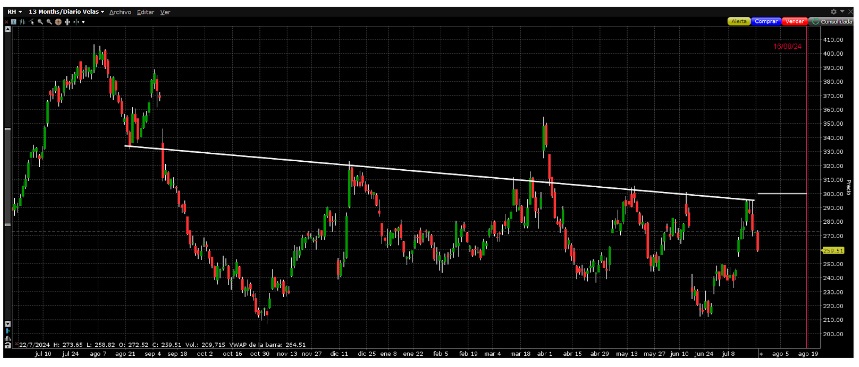Viewport: 859px width, 367px height.
Task: Click the 'dic 11' time axis label
Action: coord(339,354)
